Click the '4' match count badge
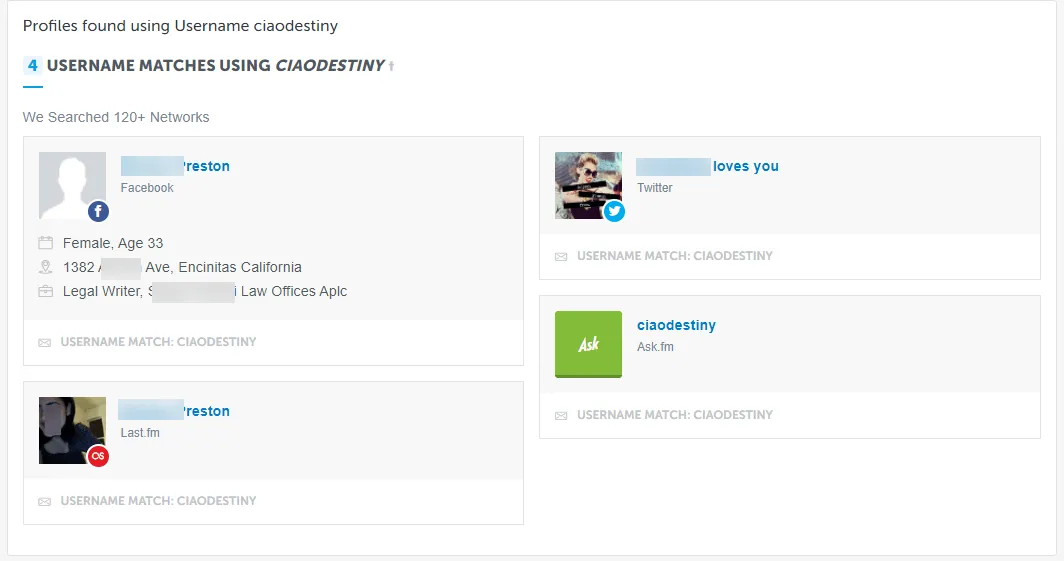 [33, 66]
